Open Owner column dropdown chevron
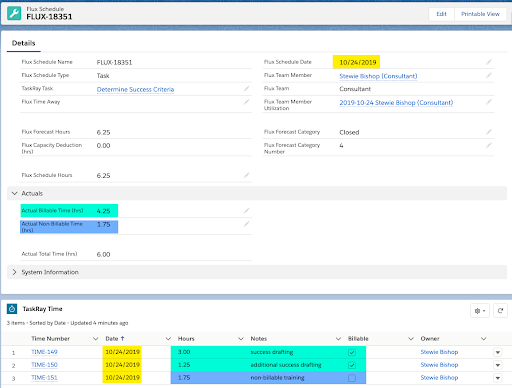Viewport: 512px width, 388px height. click(483, 339)
